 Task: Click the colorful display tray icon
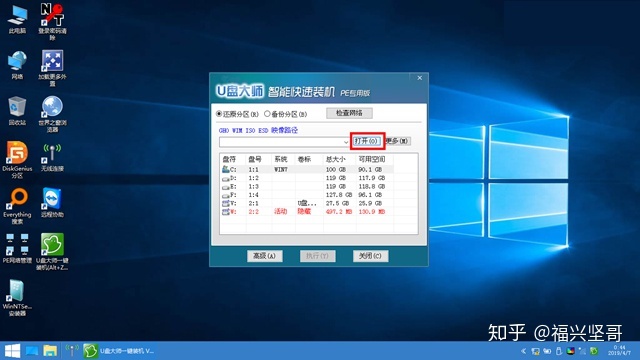pyautogui.click(x=571, y=351)
